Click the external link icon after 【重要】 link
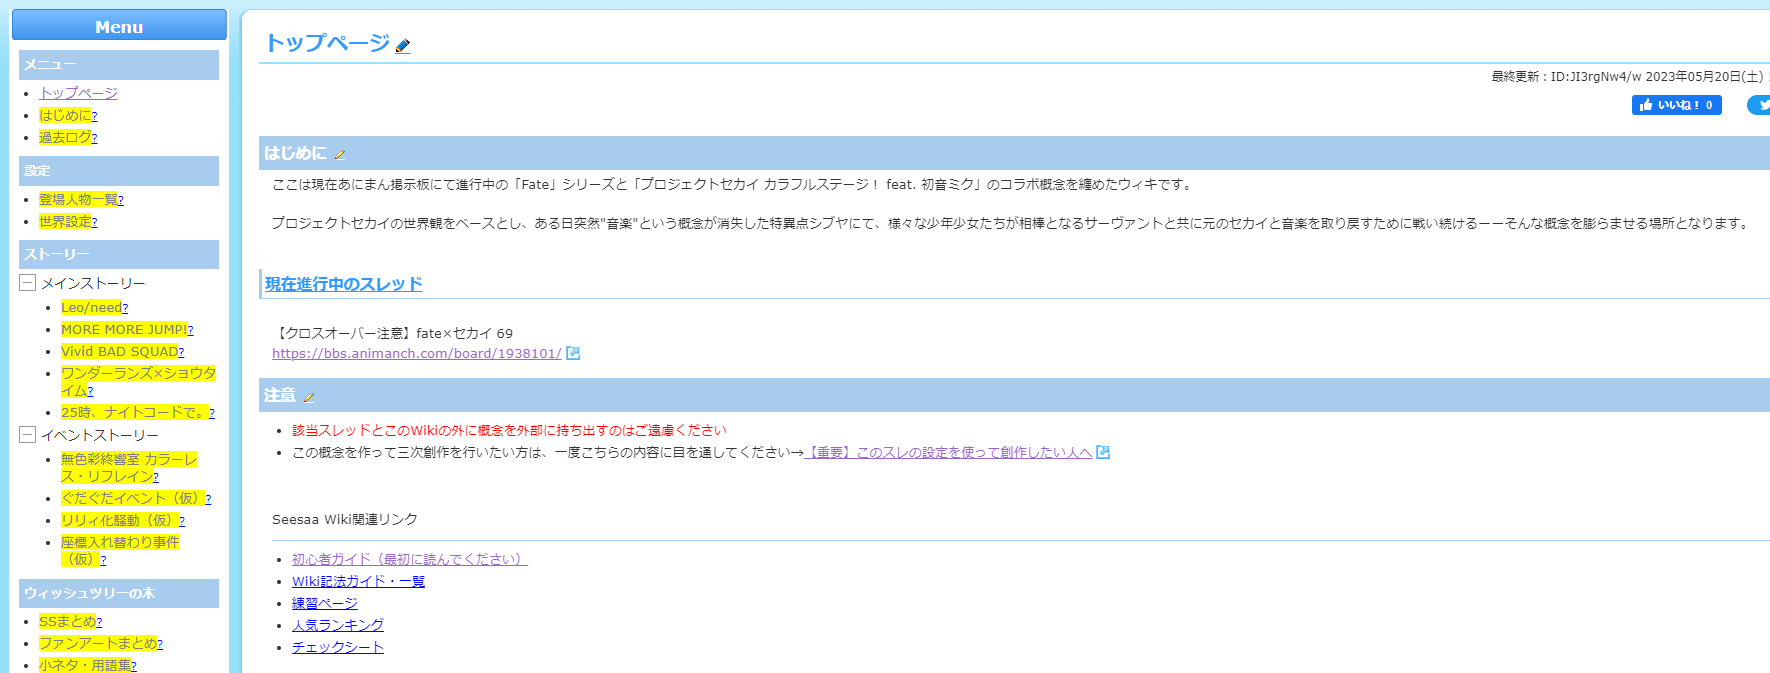The image size is (1770, 673). point(1103,452)
